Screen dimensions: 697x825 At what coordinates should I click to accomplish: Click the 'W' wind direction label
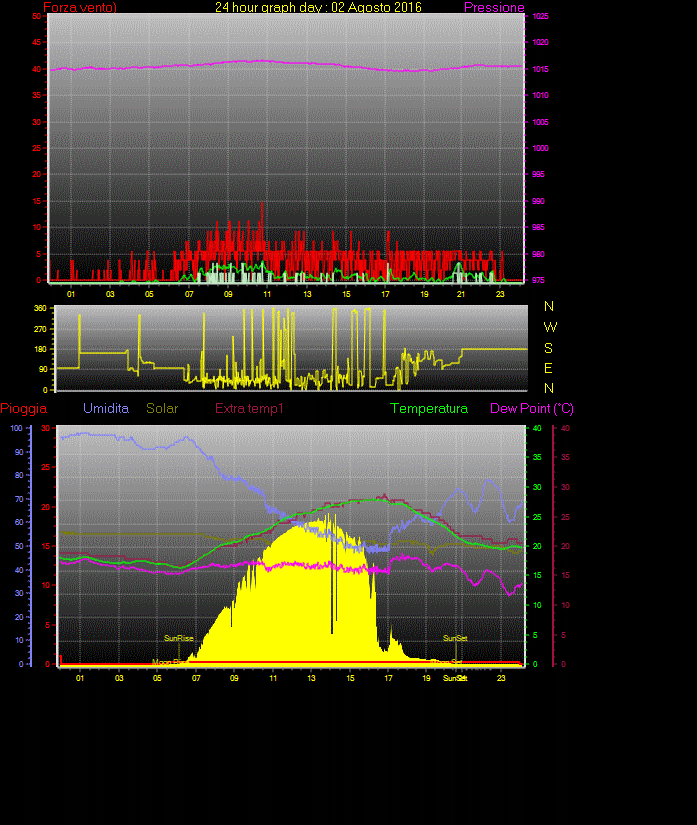[550, 327]
